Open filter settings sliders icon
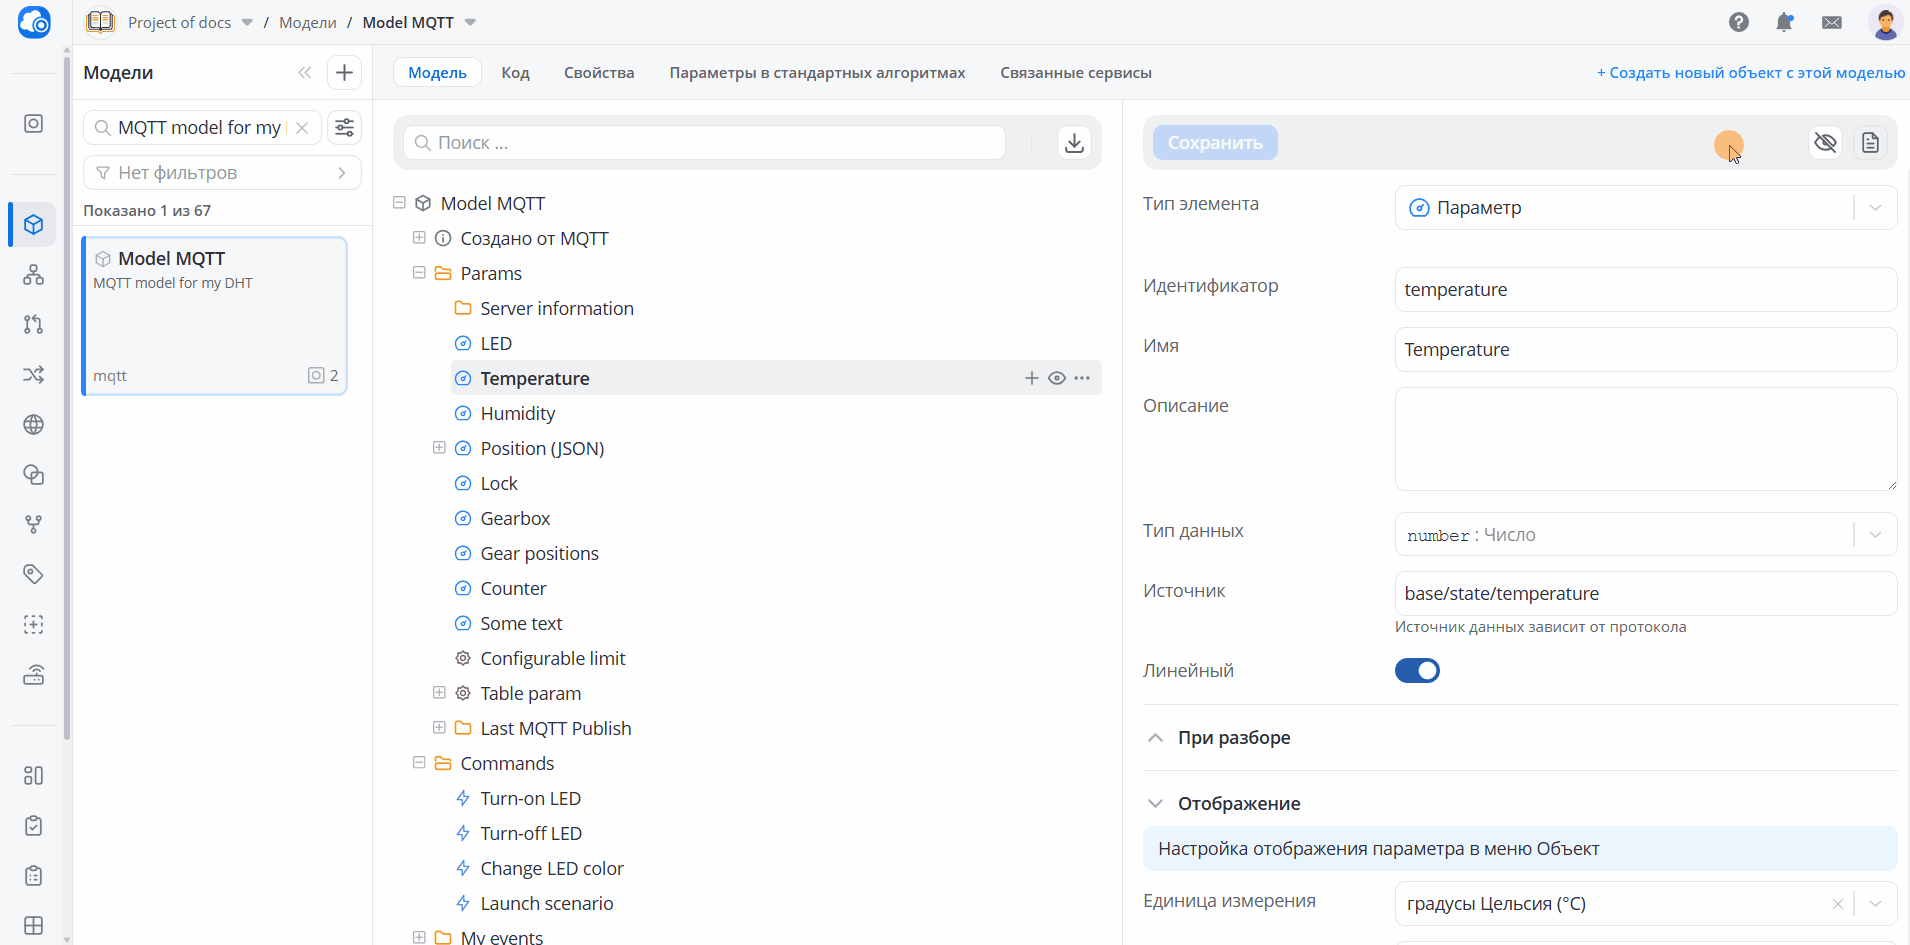The height and width of the screenshot is (945, 1910). (344, 127)
